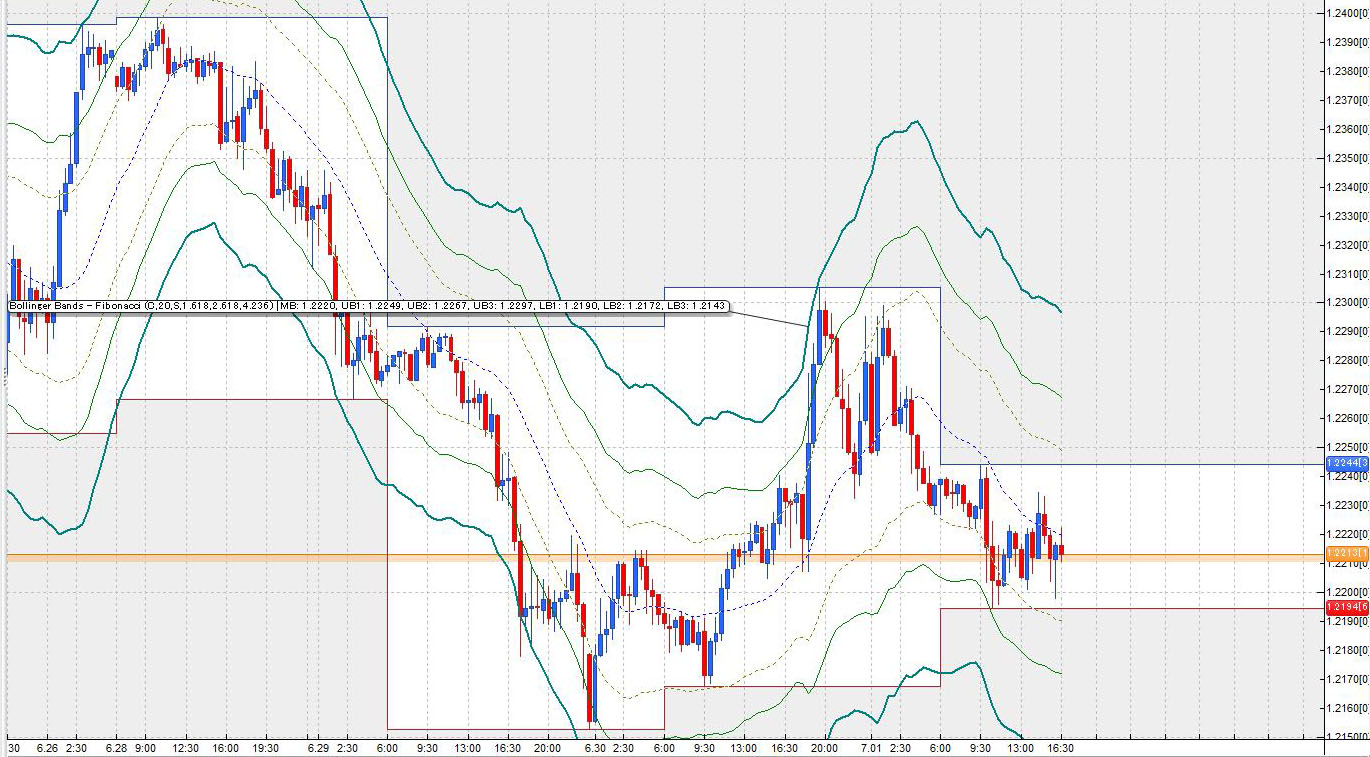Click the 6.29 date label on time axis
This screenshot has width=1370, height=757.
pyautogui.click(x=318, y=748)
